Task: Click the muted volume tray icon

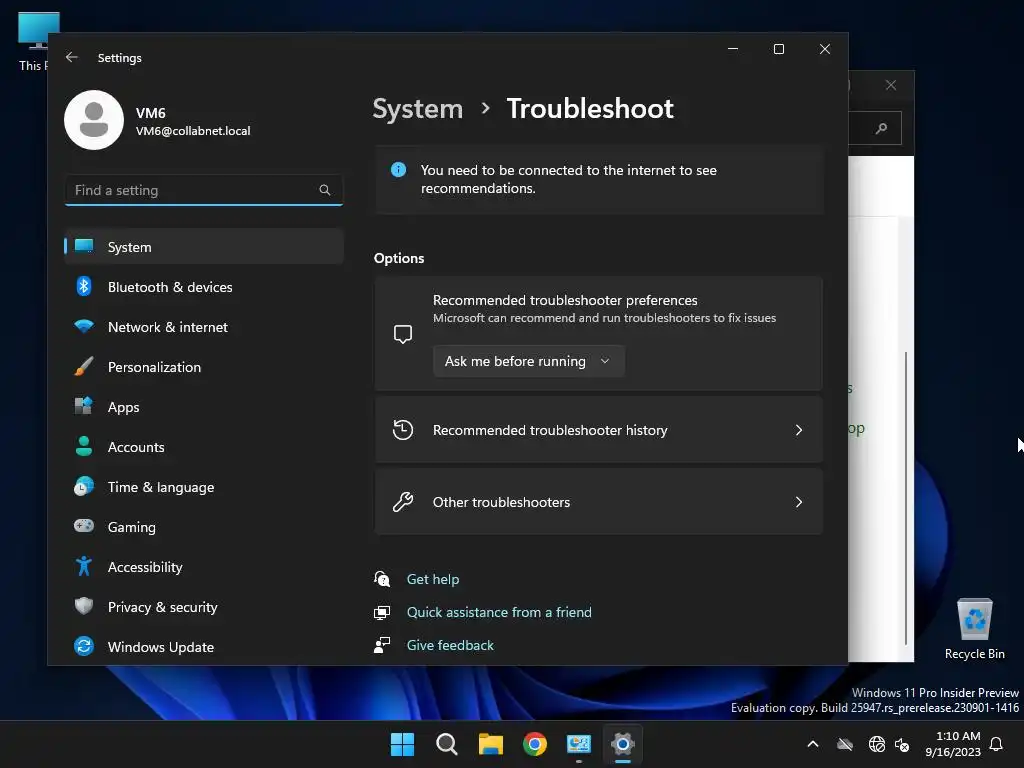Action: click(902, 744)
